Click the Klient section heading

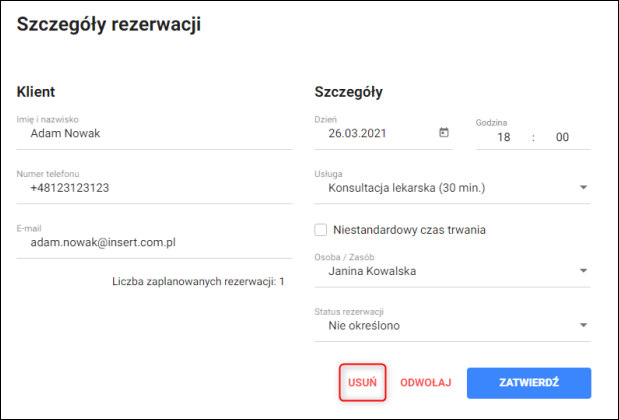[x=36, y=92]
